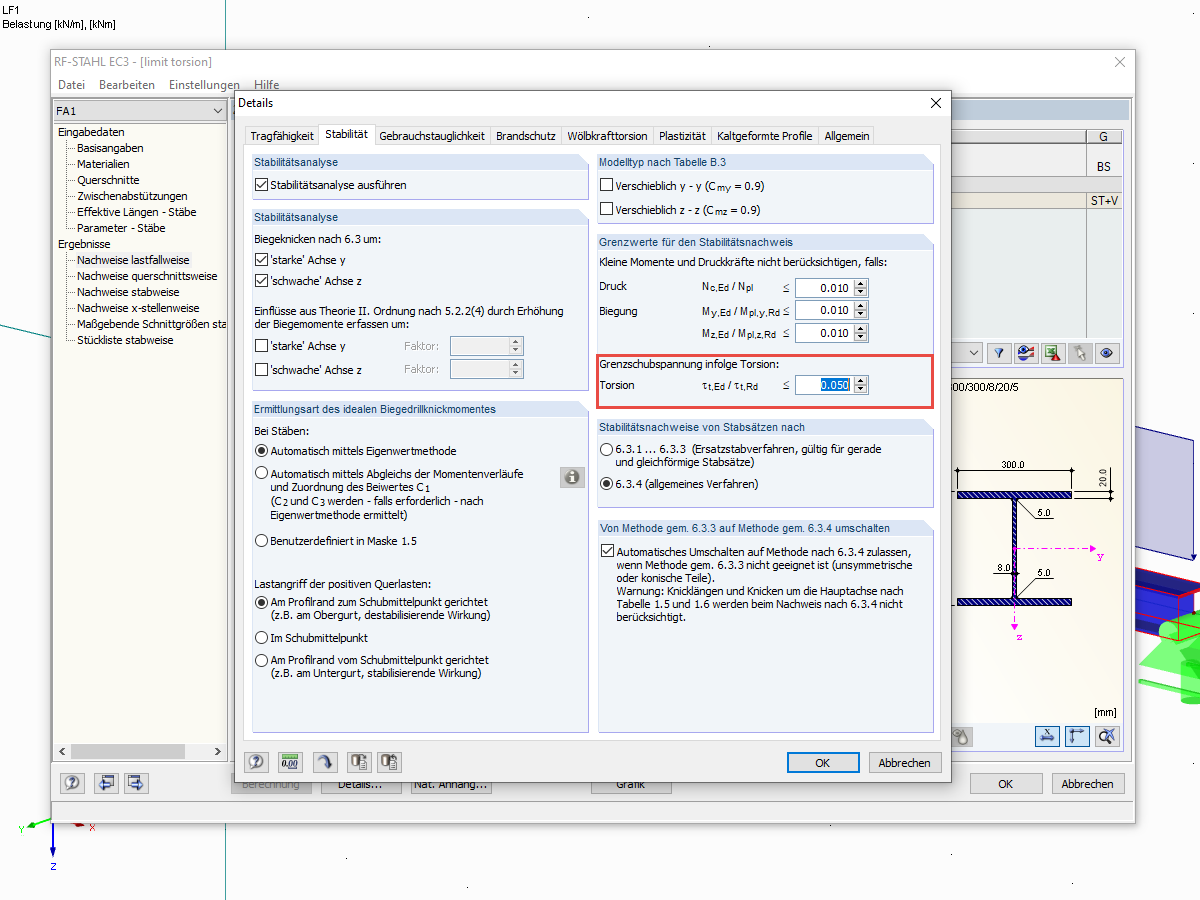Click the units and decimals icon
Screen dimensions: 1200x900
pos(291,762)
